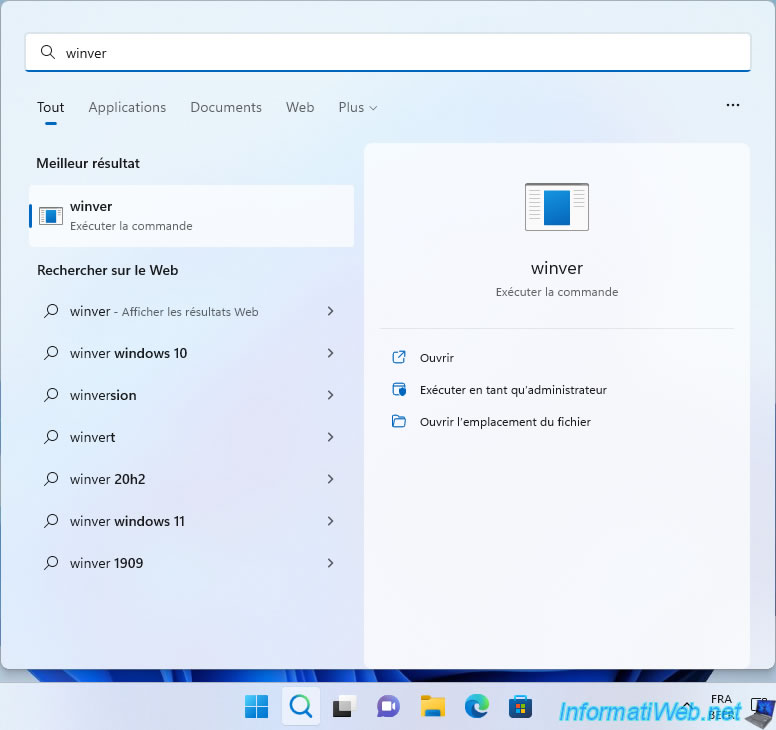The height and width of the screenshot is (730, 776).
Task: Choose 'Exécuter en tant qu'administrateur'
Action: click(513, 390)
